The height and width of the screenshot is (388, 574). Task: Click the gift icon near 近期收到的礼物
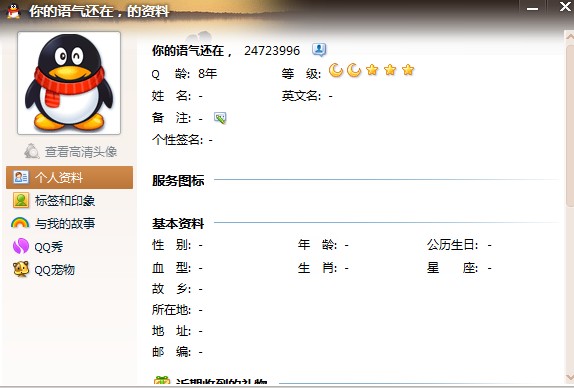[161, 381]
